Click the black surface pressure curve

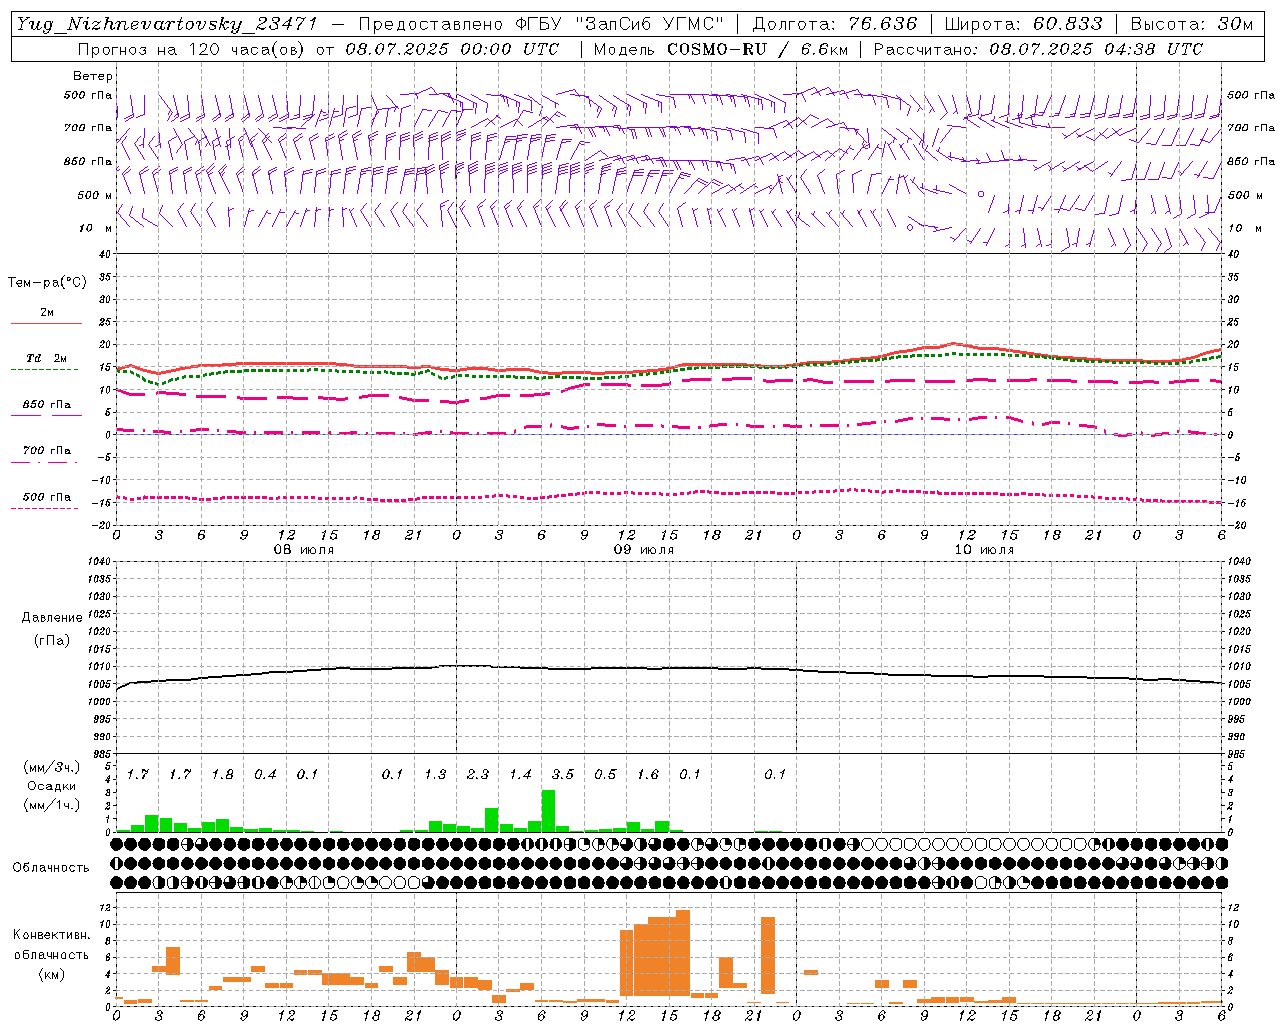669,668
